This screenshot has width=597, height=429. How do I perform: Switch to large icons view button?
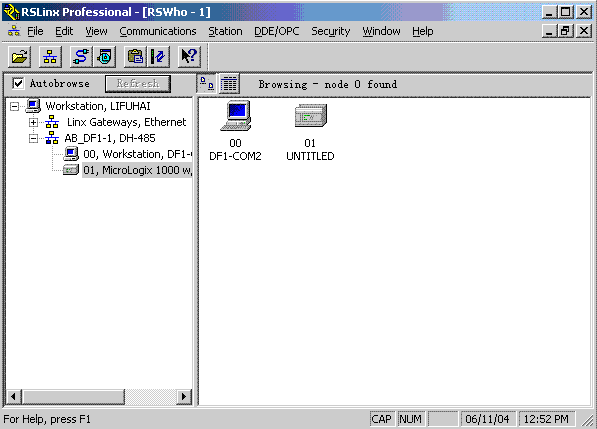pyautogui.click(x=207, y=83)
